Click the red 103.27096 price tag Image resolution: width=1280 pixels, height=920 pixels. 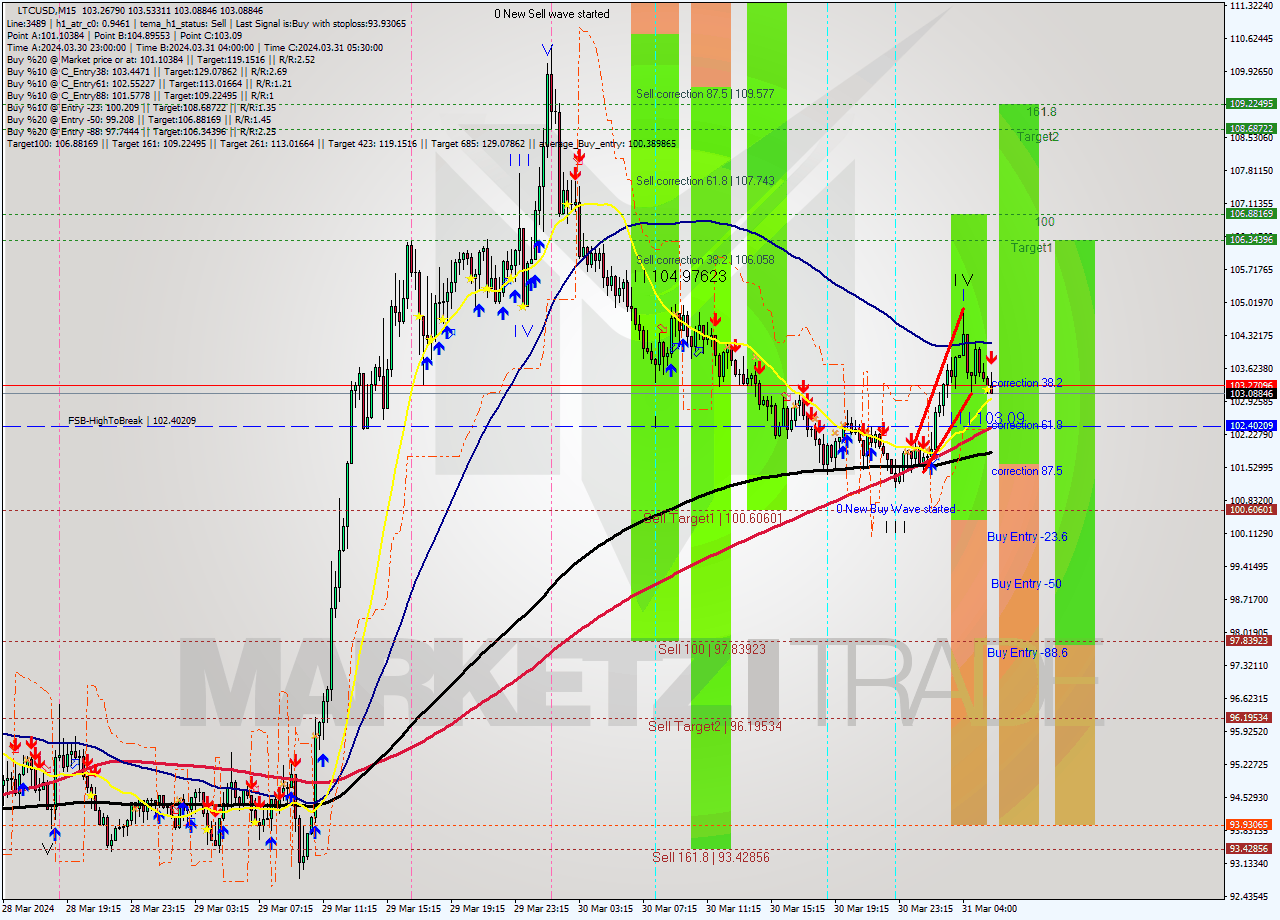(x=1250, y=384)
